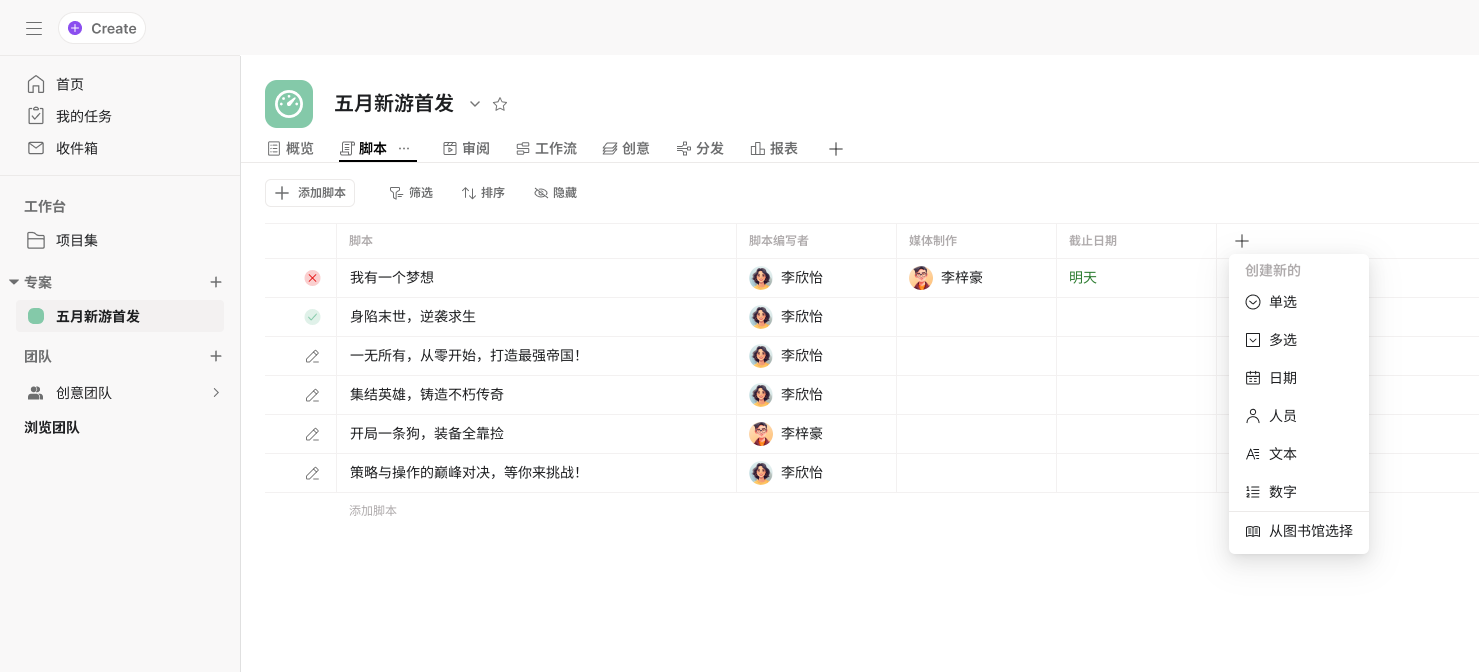1479x672 pixels.
Task: Add a new tab with plus icon
Action: click(836, 149)
